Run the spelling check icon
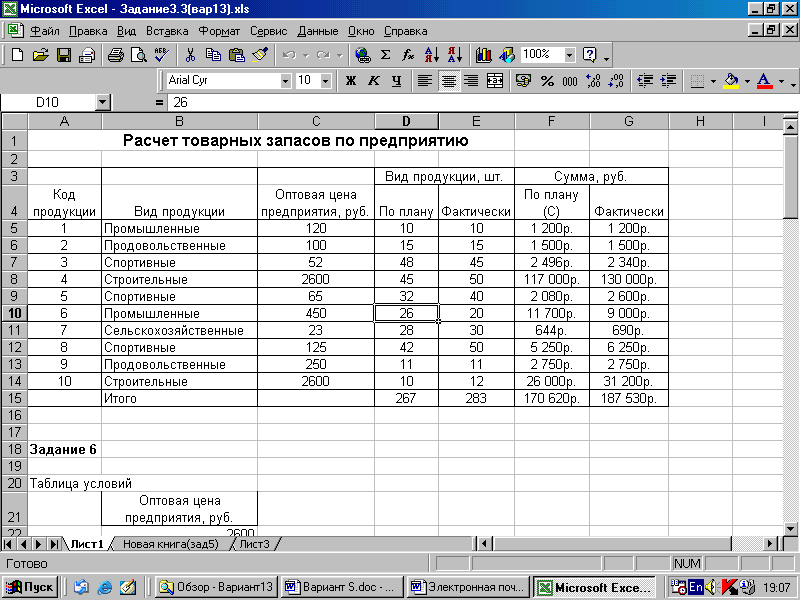The width and height of the screenshot is (800, 600). [162, 55]
